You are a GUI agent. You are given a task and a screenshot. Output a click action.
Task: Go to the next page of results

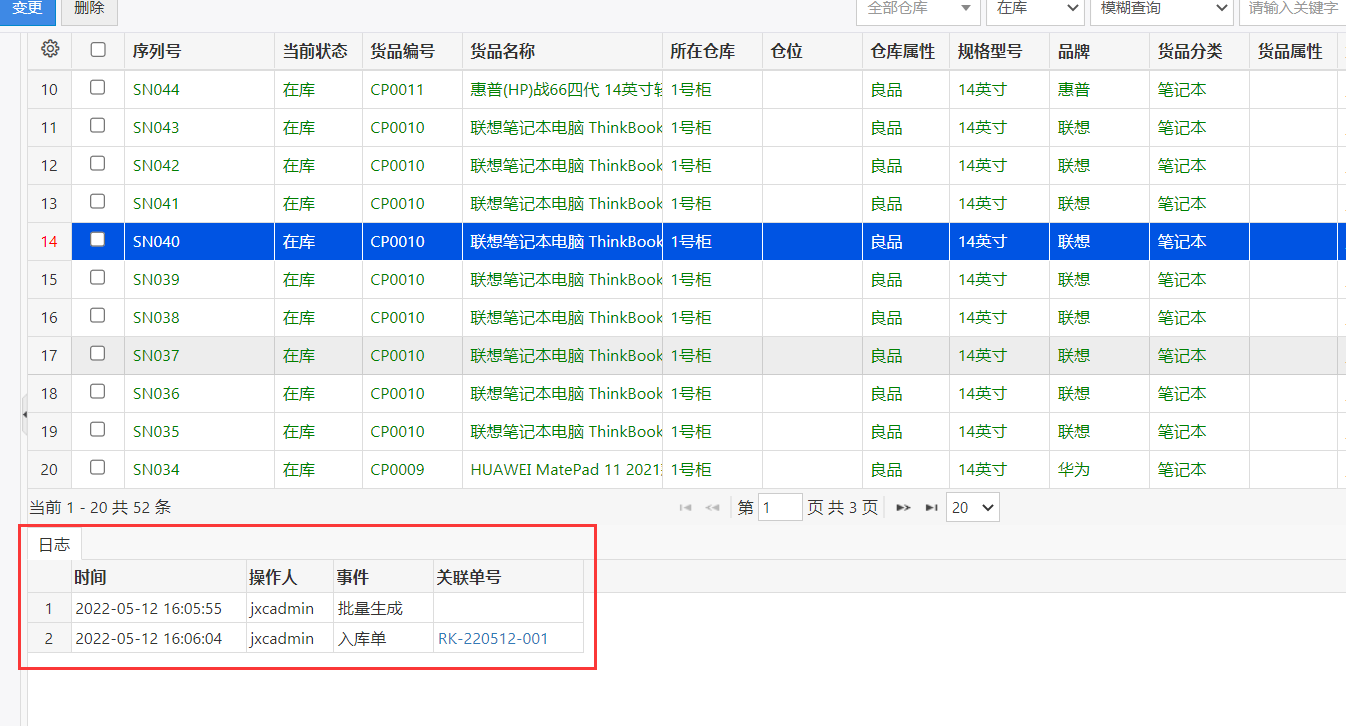pos(903,508)
